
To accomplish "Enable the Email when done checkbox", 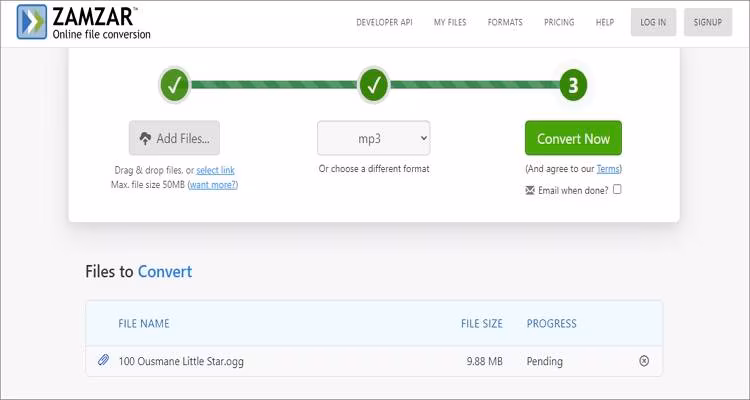I will click(x=617, y=189).
